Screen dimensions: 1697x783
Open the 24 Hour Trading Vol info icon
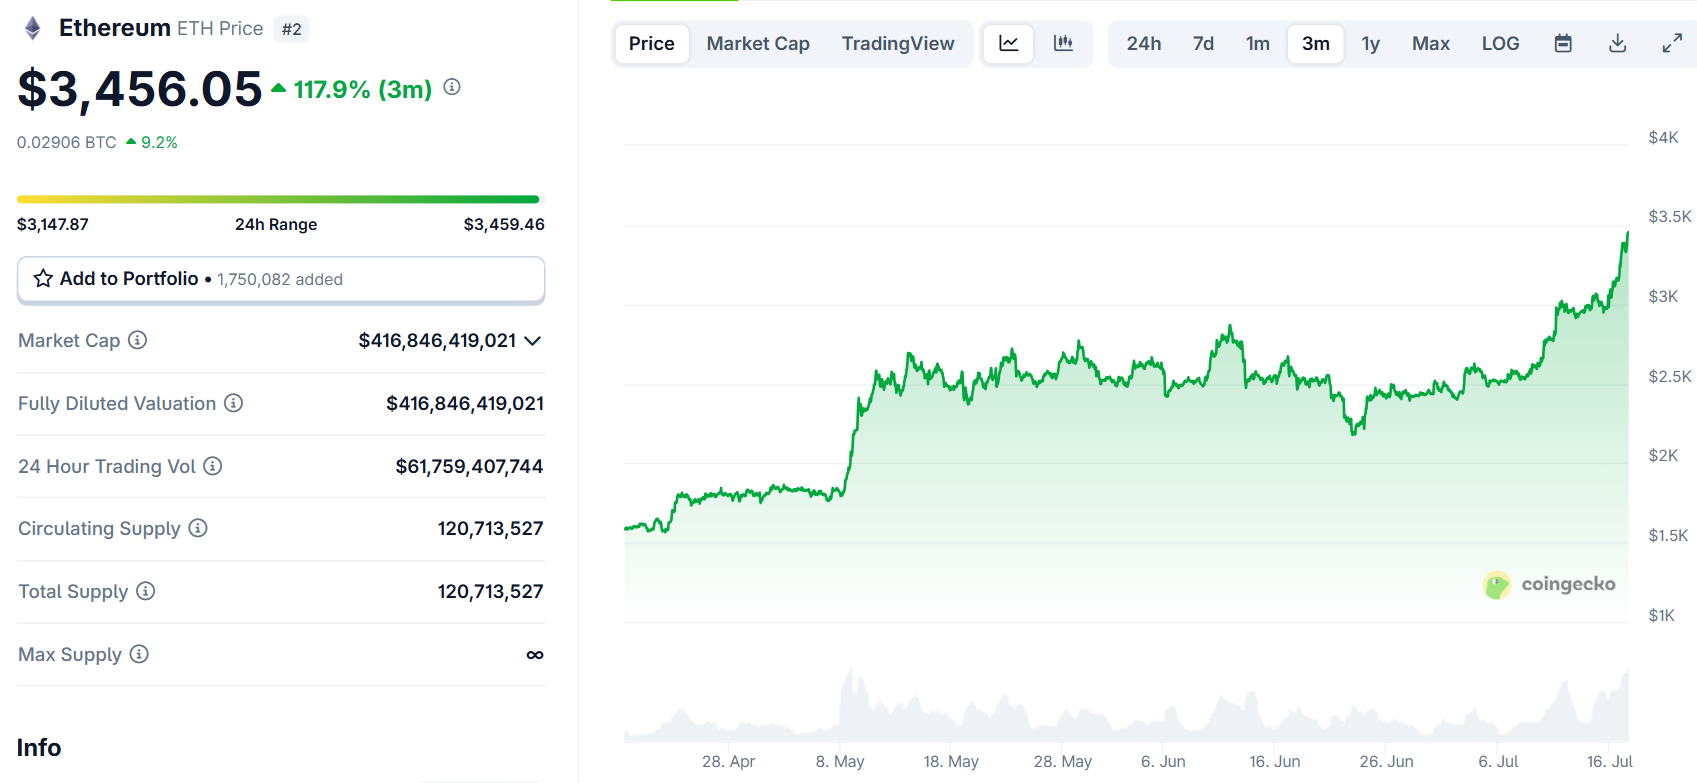pyautogui.click(x=213, y=466)
